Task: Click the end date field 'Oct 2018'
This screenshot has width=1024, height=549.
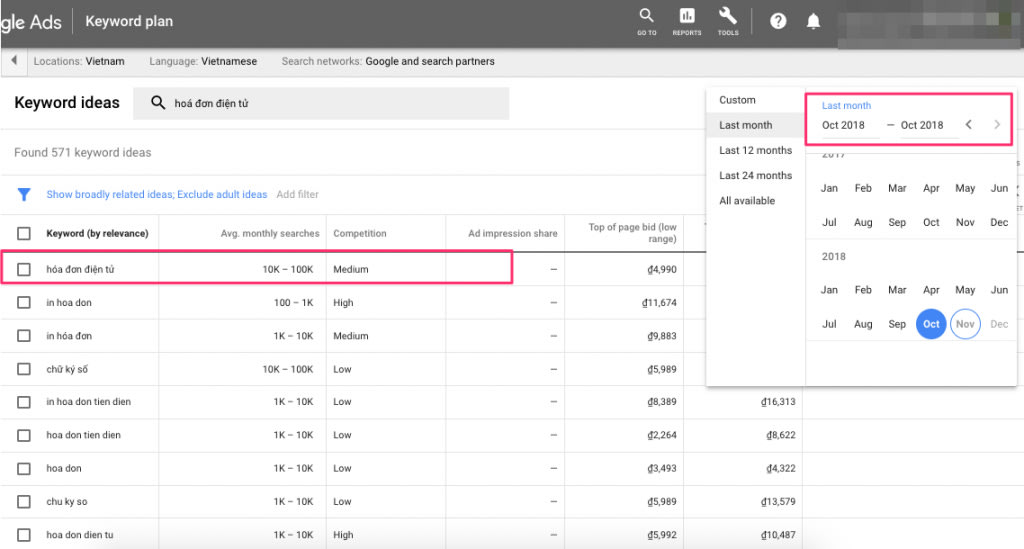Action: 921,125
